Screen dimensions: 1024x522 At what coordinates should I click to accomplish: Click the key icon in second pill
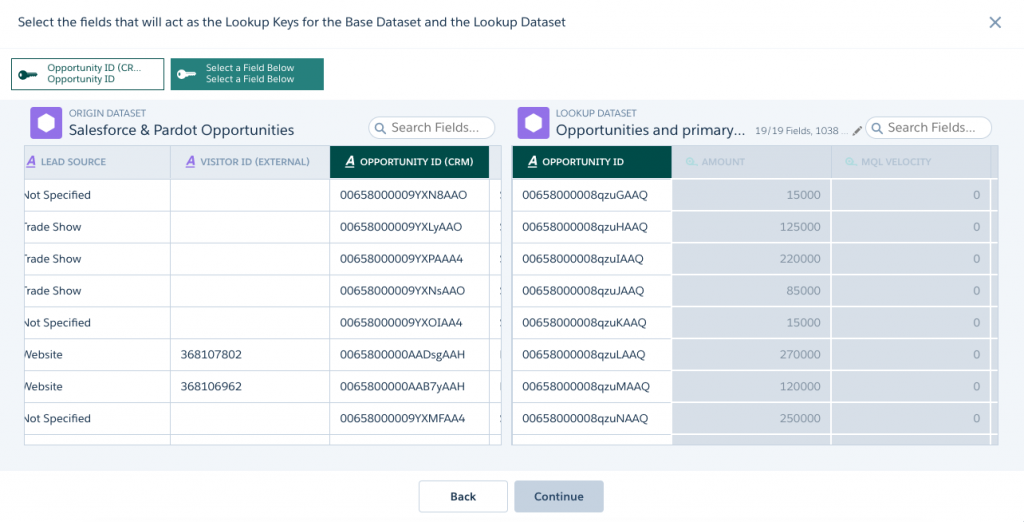click(x=187, y=74)
